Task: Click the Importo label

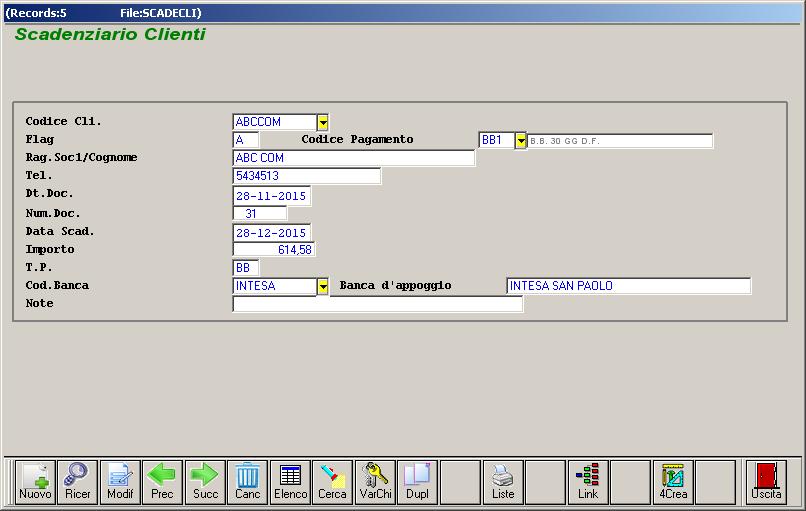Action: (50, 250)
